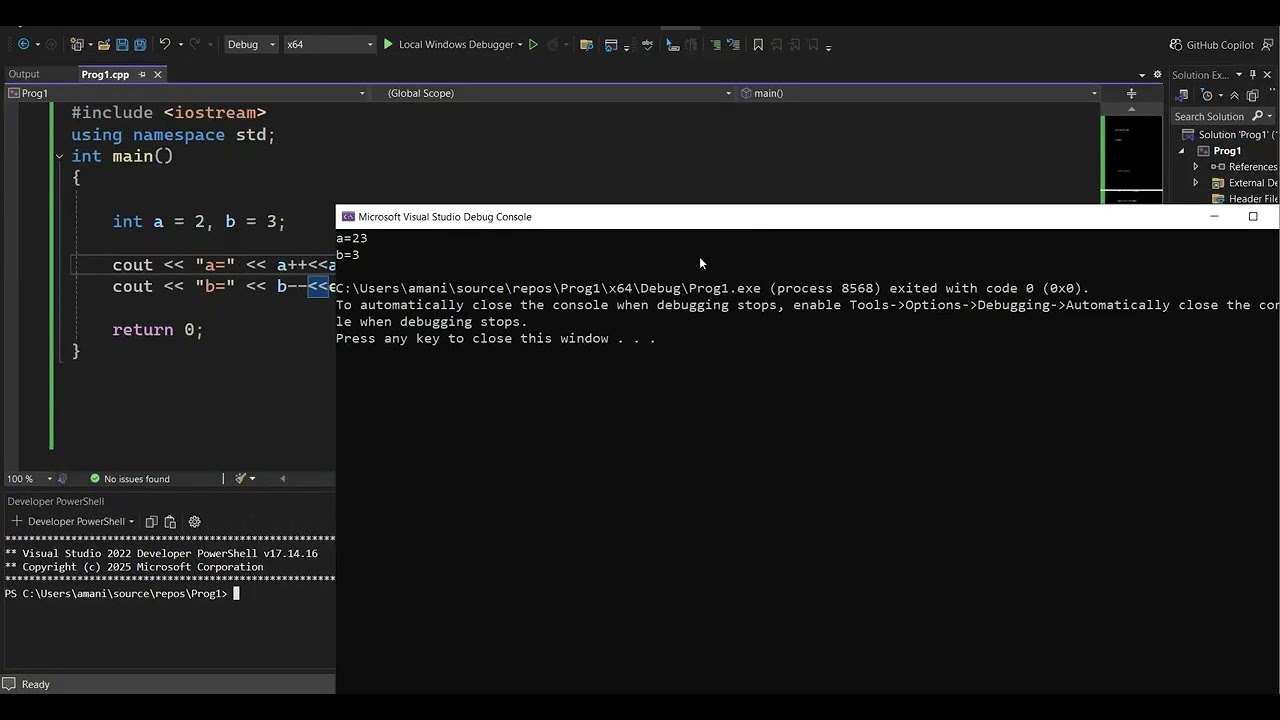Click the editor settings gear icon
Image resolution: width=1280 pixels, height=720 pixels.
(x=1158, y=74)
